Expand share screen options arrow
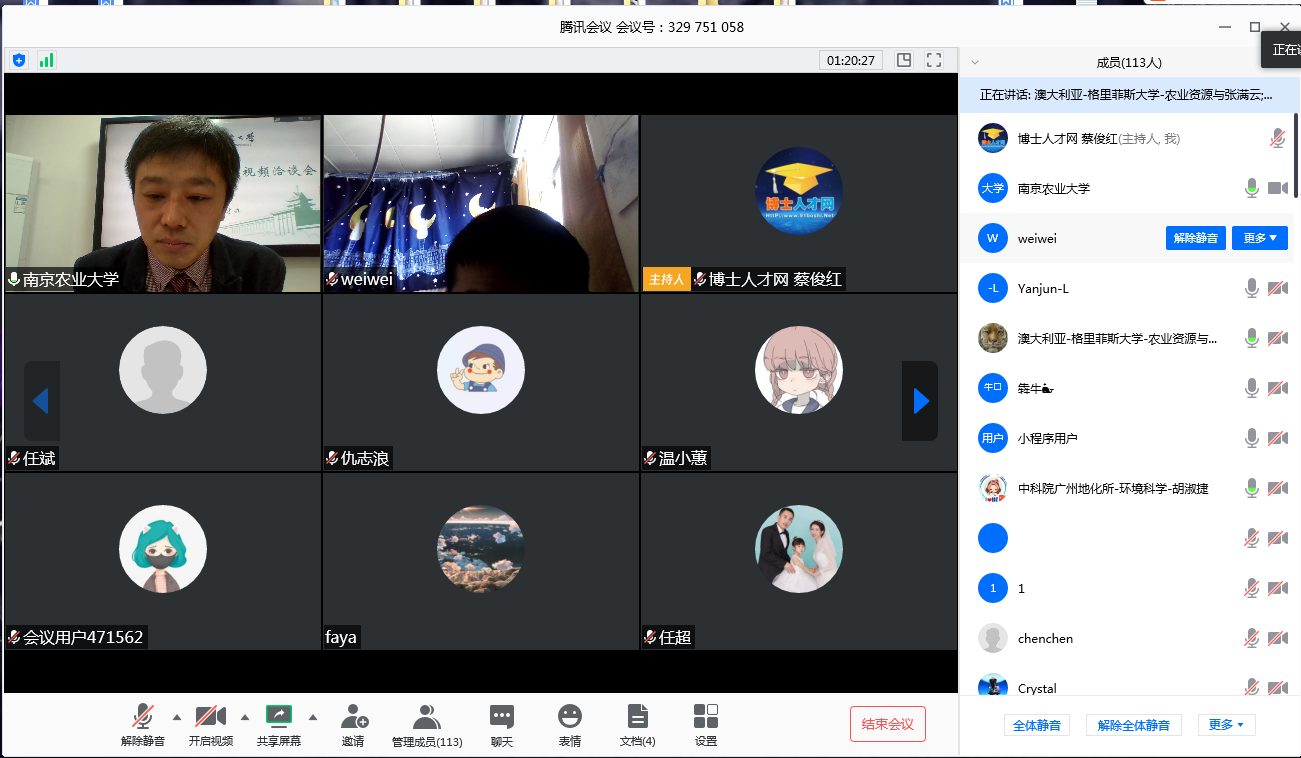 (312, 717)
